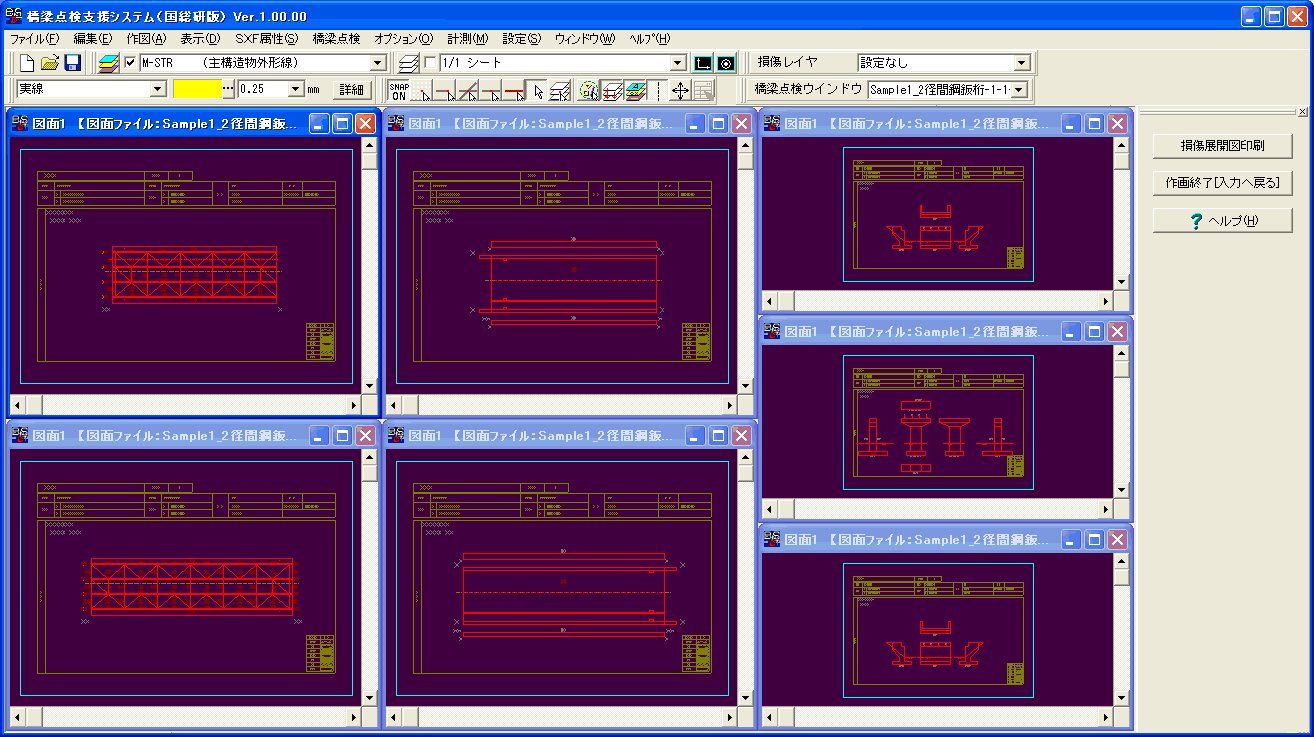Expand the M-STR layer dropdown
Screen dimensions: 1314x737
coord(378,63)
